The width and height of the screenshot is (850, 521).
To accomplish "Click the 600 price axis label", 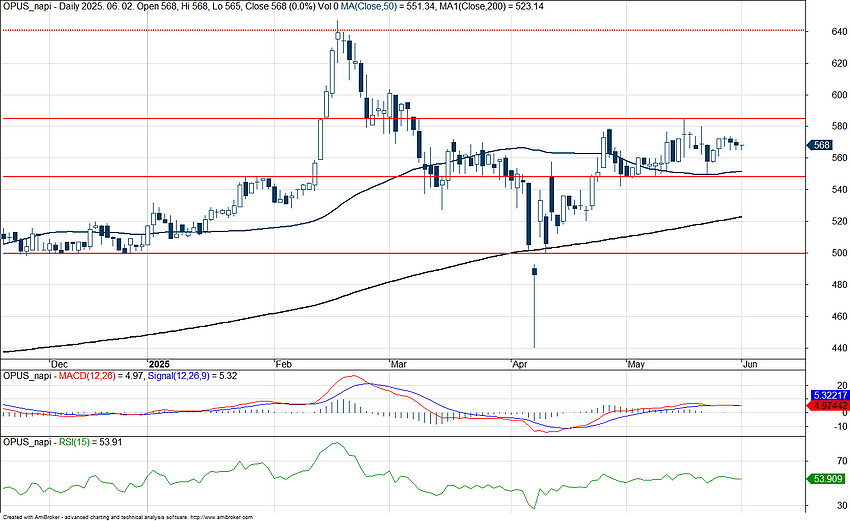I will (x=839, y=95).
